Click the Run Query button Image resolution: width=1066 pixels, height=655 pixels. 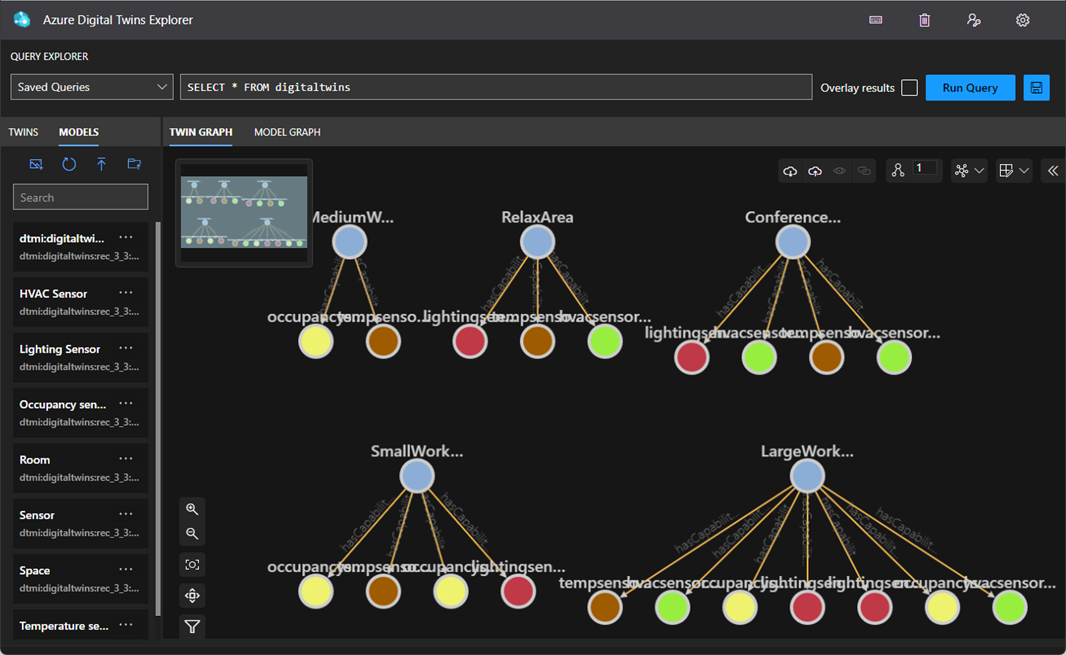click(970, 88)
